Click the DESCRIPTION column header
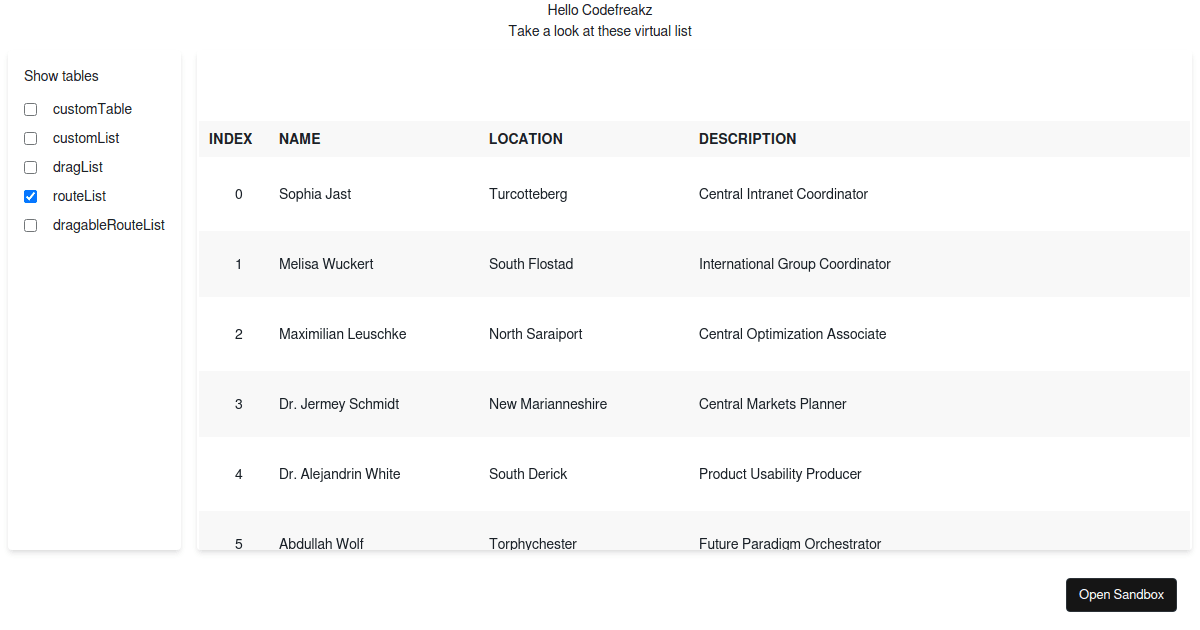The height and width of the screenshot is (630, 1200). 748,138
